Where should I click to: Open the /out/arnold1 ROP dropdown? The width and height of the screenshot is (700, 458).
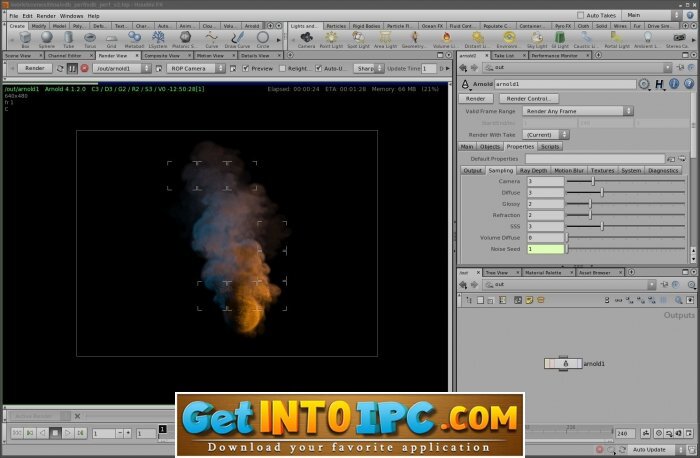click(x=121, y=68)
